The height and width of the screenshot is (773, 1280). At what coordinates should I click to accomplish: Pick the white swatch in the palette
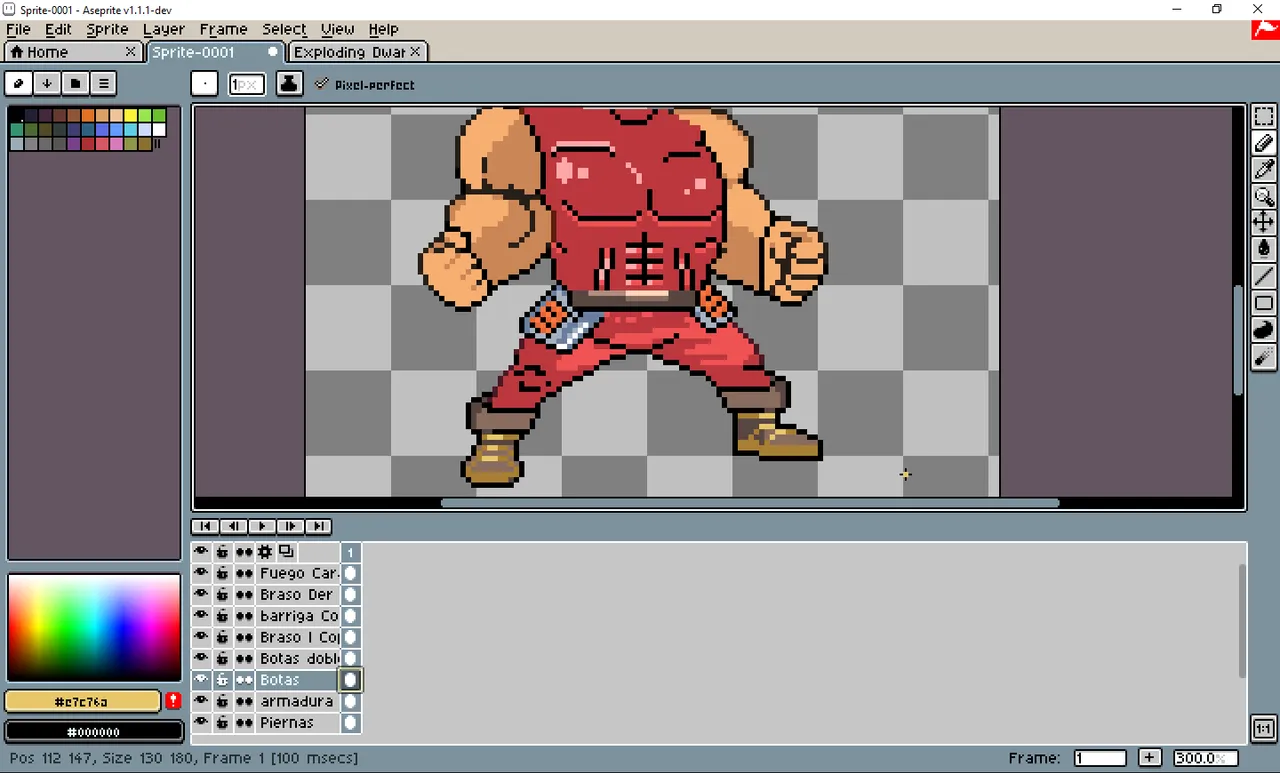(158, 130)
